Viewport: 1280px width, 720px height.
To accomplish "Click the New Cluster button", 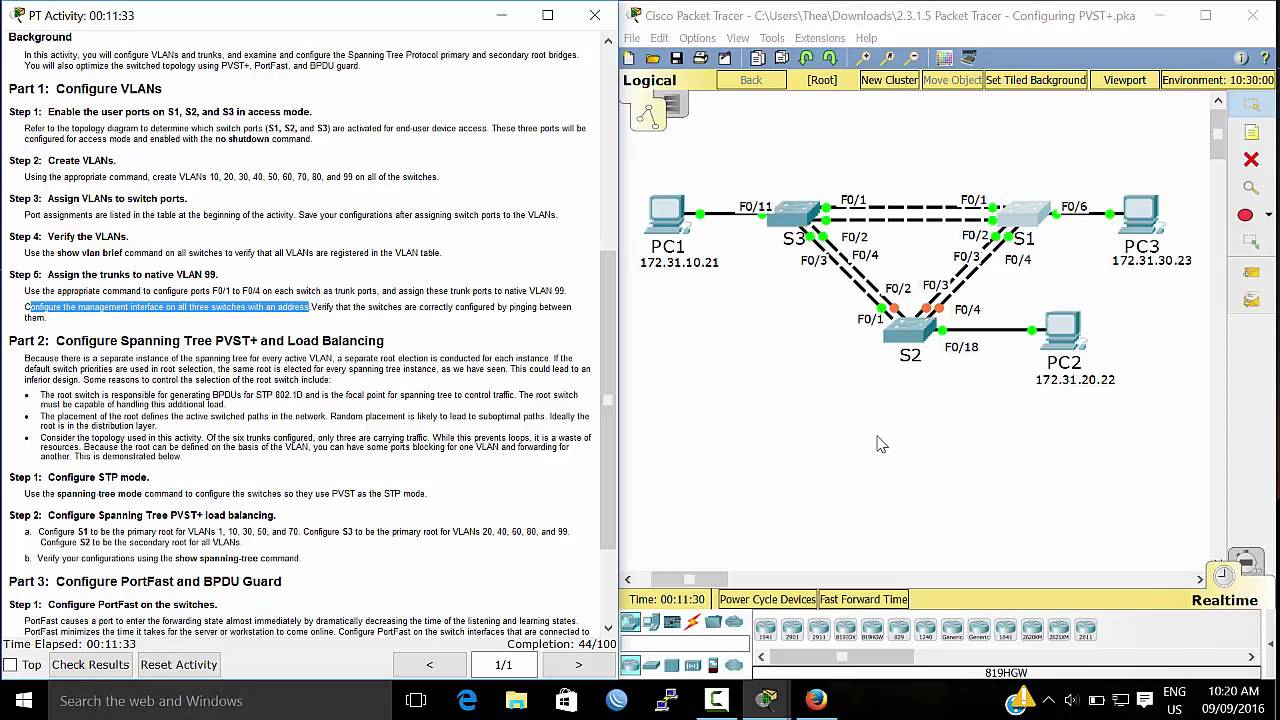I will point(889,80).
